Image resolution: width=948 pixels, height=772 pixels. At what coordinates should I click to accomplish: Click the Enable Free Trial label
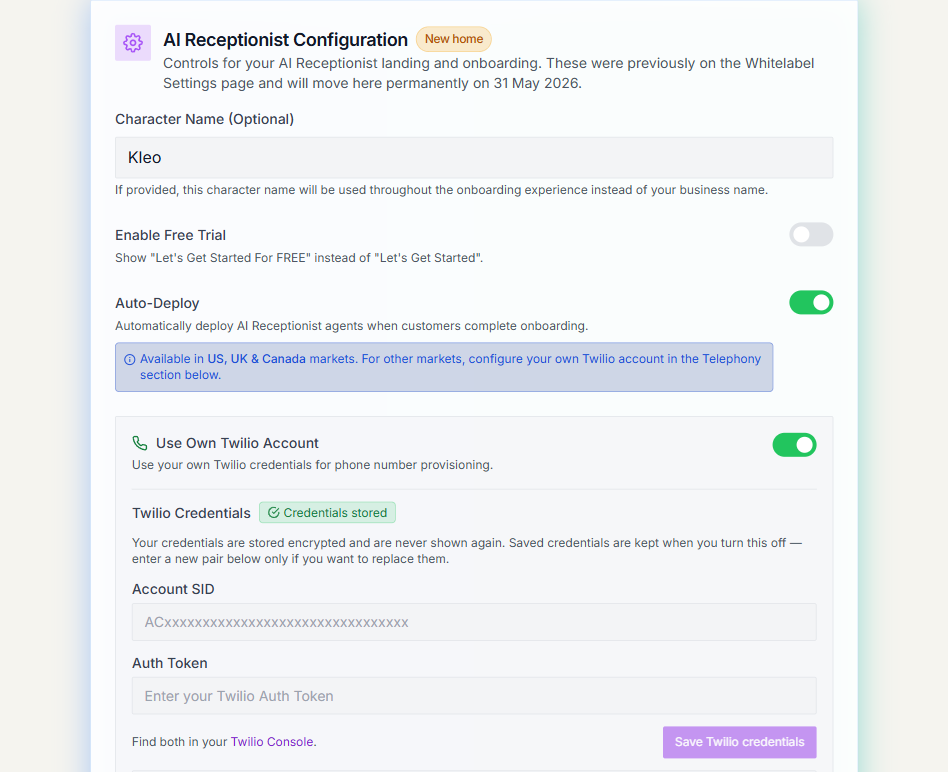(170, 235)
